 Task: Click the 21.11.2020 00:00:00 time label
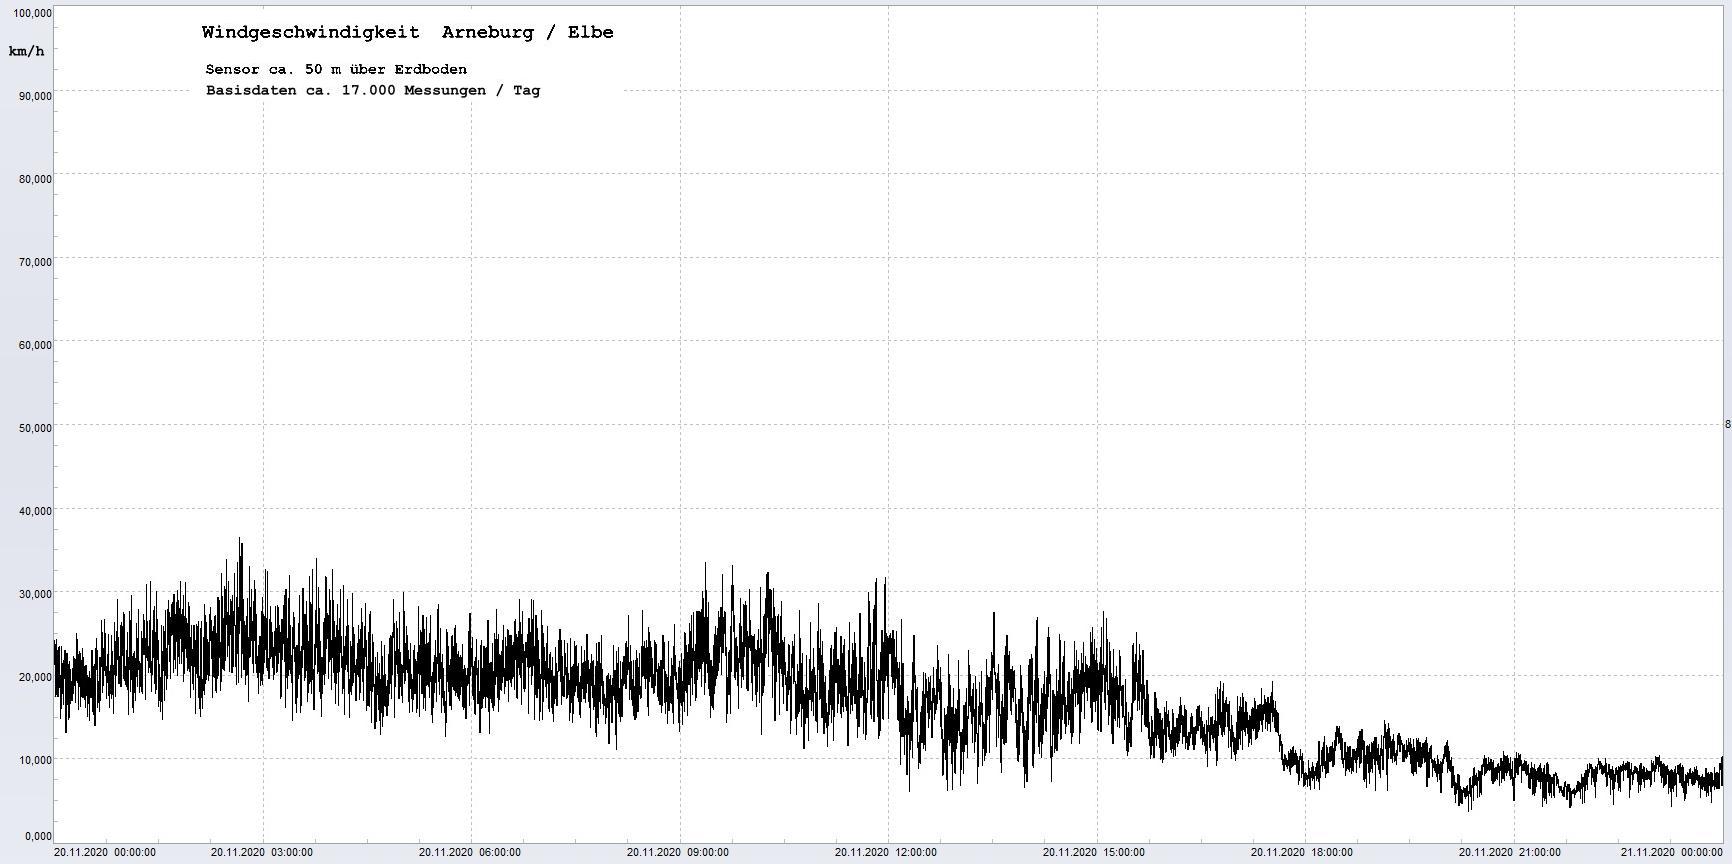point(1671,853)
